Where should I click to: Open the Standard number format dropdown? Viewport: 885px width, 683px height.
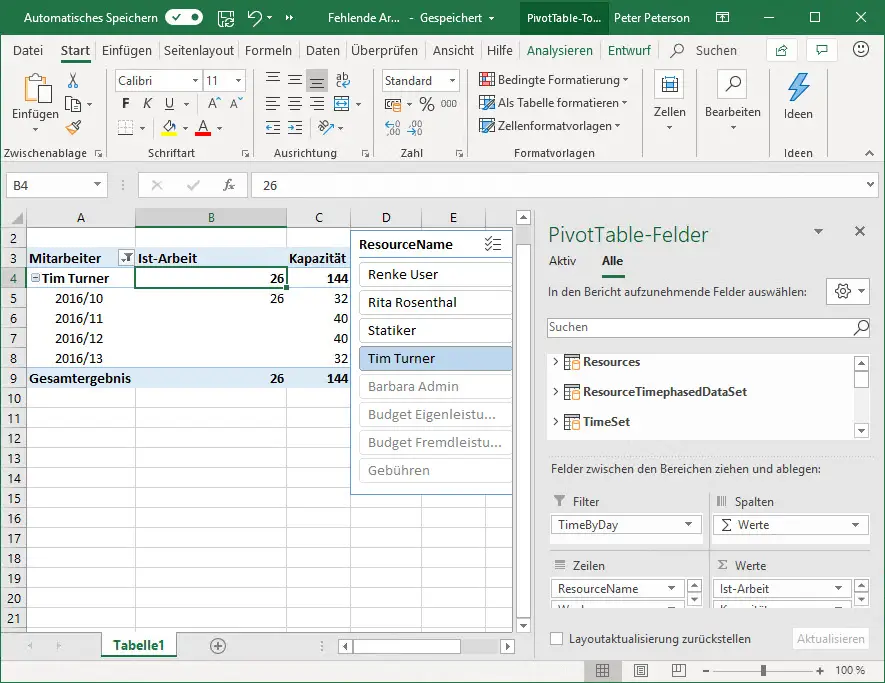[x=452, y=80]
